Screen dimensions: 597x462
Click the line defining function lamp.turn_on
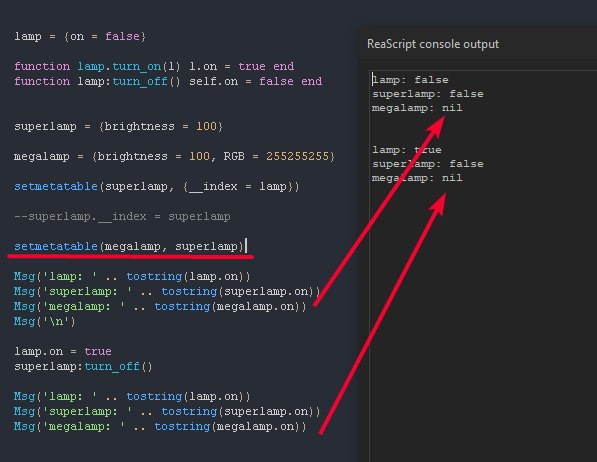pyautogui.click(x=154, y=67)
